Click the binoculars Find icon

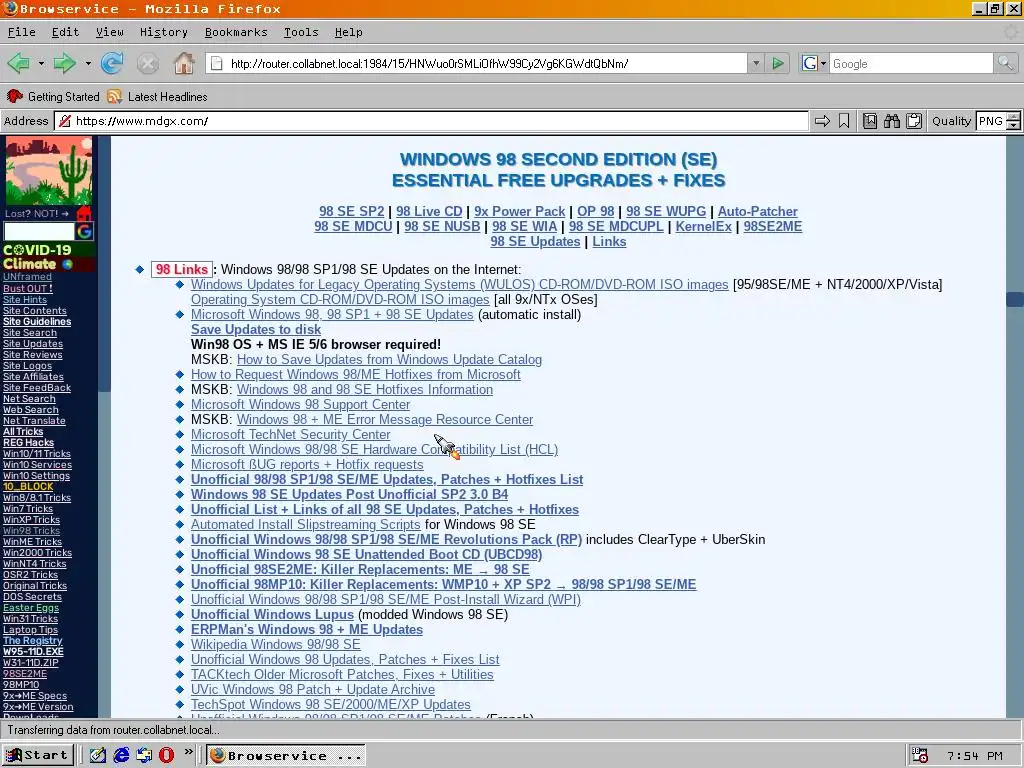point(892,121)
